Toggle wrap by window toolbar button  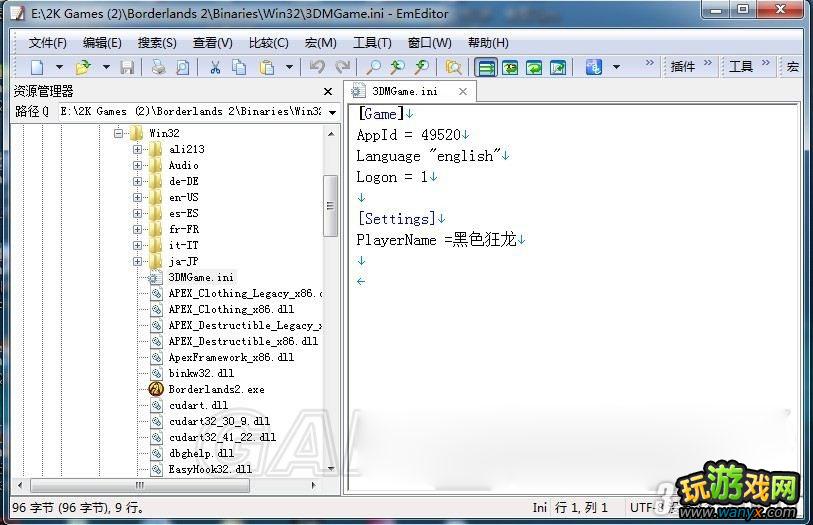(x=534, y=67)
